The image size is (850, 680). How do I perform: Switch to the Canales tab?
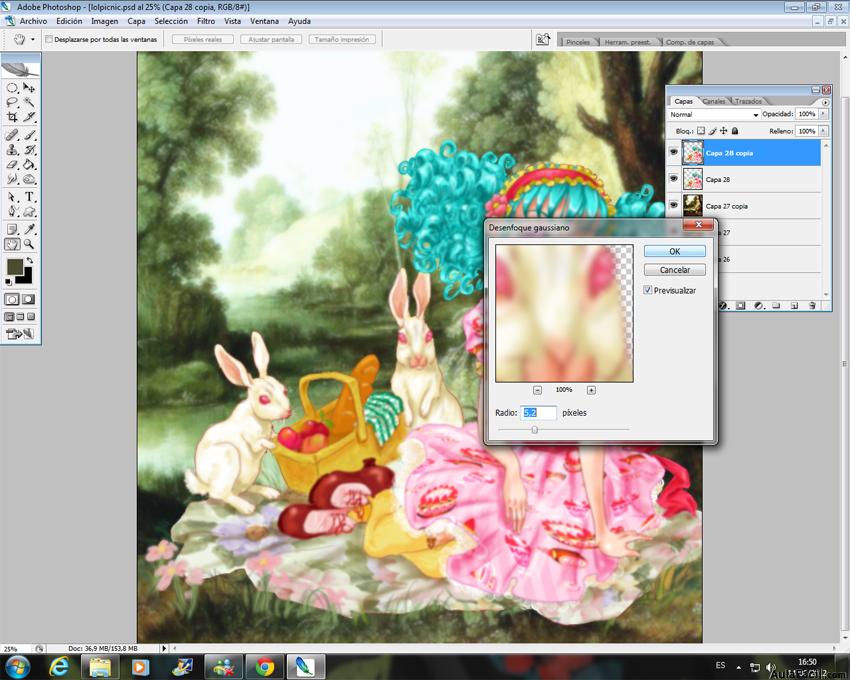(713, 101)
